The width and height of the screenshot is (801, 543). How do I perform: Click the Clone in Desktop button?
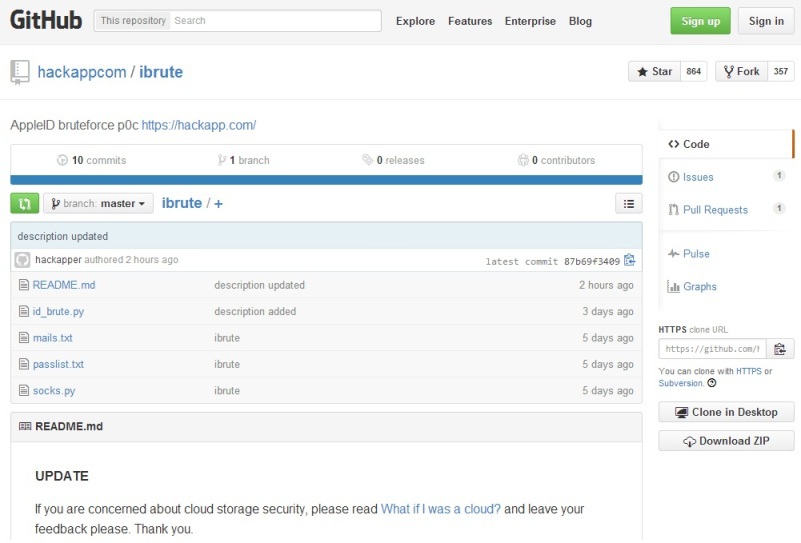[726, 412]
